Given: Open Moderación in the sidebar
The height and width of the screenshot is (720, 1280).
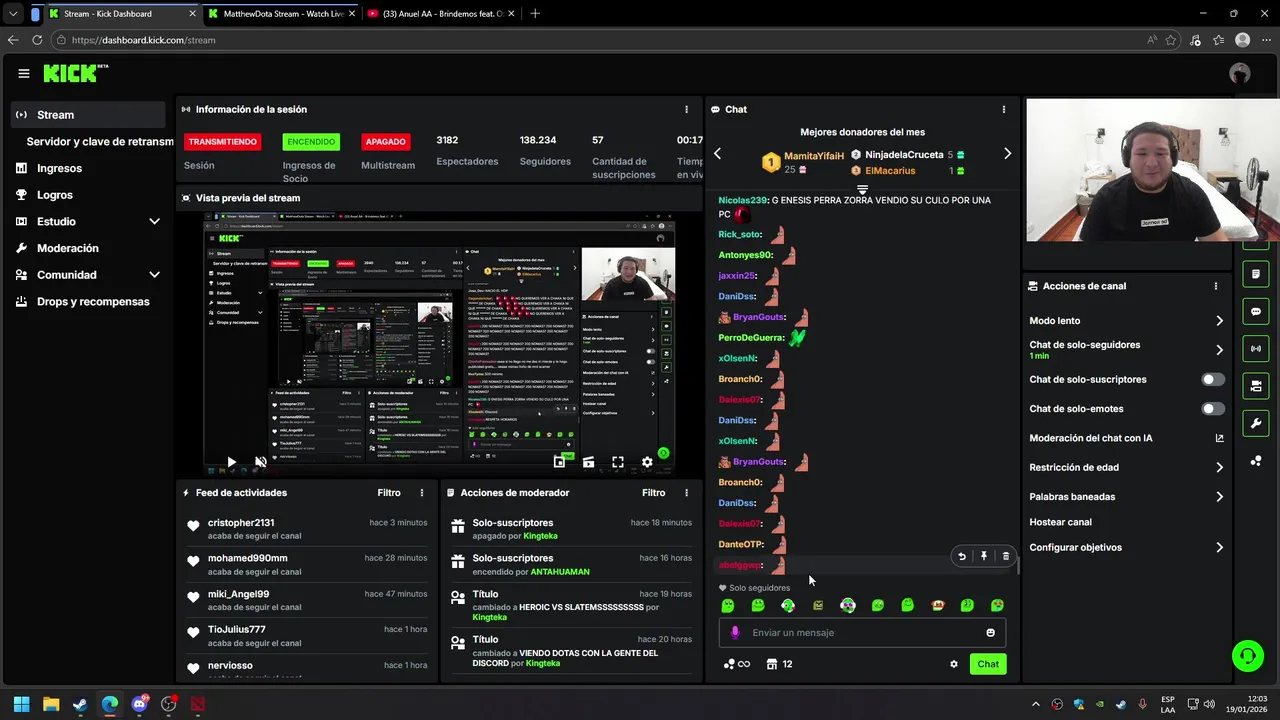Looking at the screenshot, I should [68, 248].
